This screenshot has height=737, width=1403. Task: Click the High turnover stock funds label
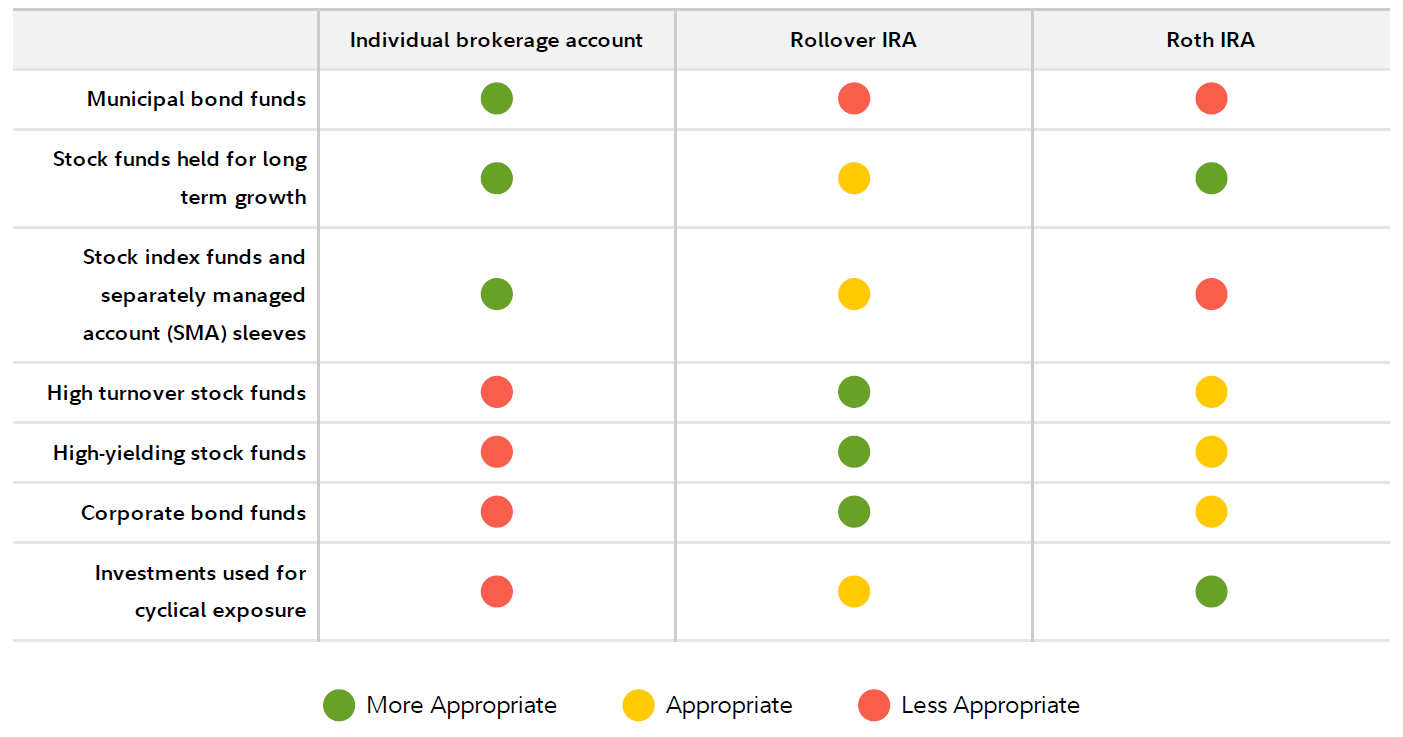coord(176,393)
